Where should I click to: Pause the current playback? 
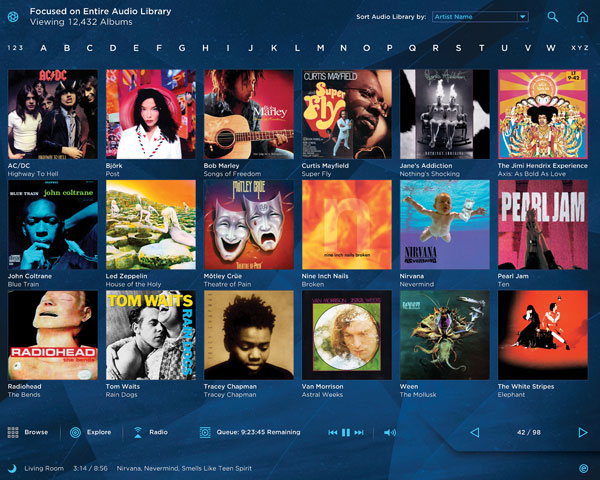pyautogui.click(x=346, y=433)
